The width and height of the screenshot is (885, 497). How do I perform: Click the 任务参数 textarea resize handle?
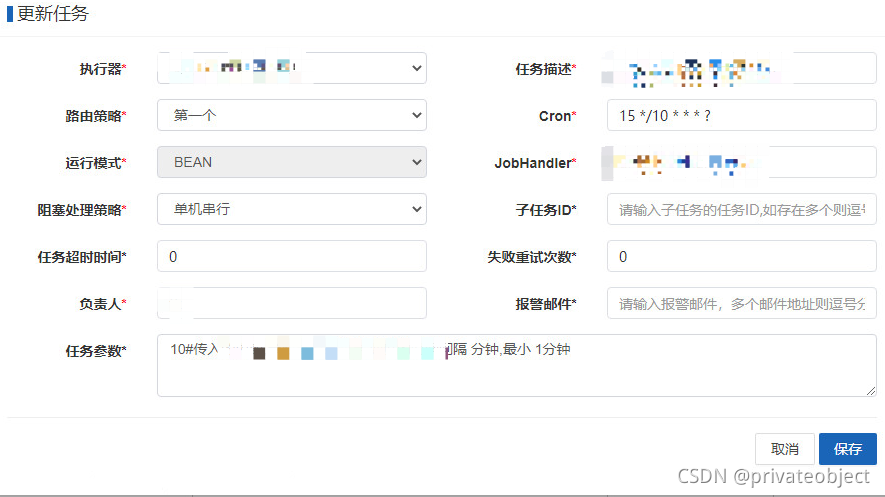point(871,391)
